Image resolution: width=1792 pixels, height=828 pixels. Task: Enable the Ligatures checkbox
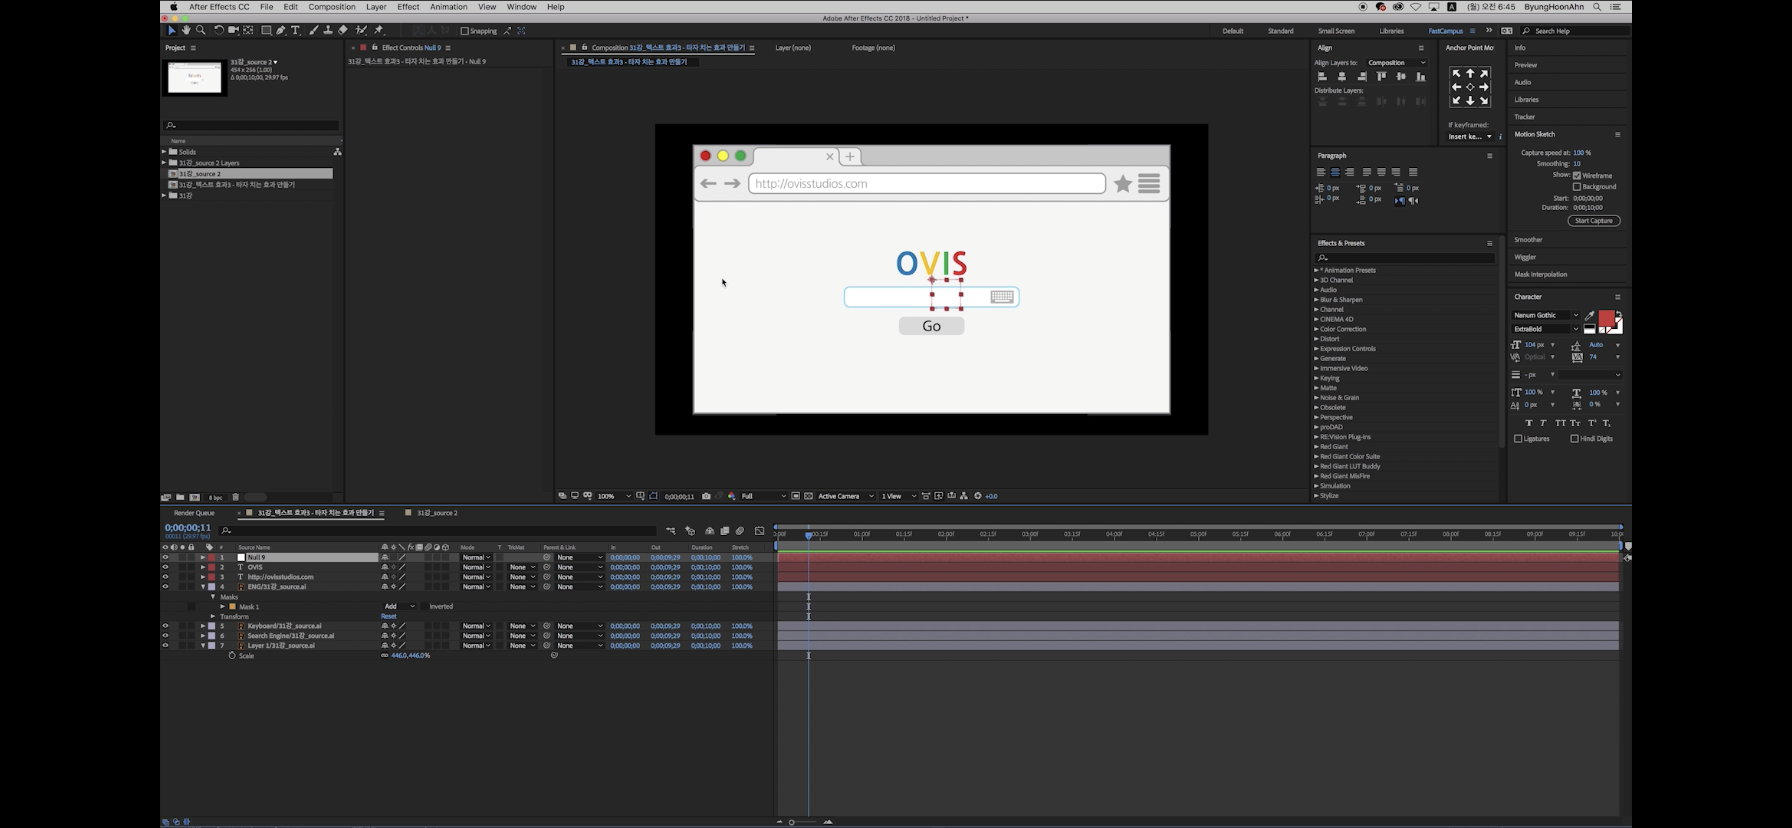pyautogui.click(x=1518, y=438)
